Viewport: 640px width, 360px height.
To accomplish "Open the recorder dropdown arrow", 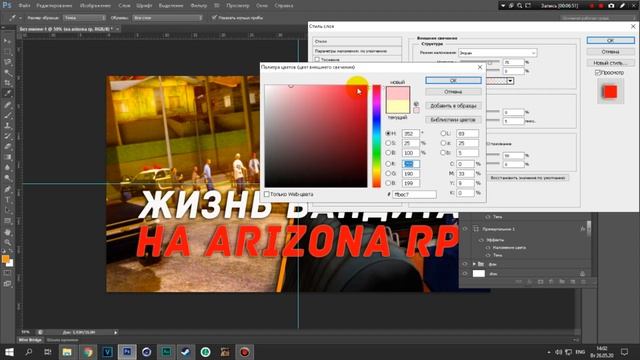I will pos(503,6).
